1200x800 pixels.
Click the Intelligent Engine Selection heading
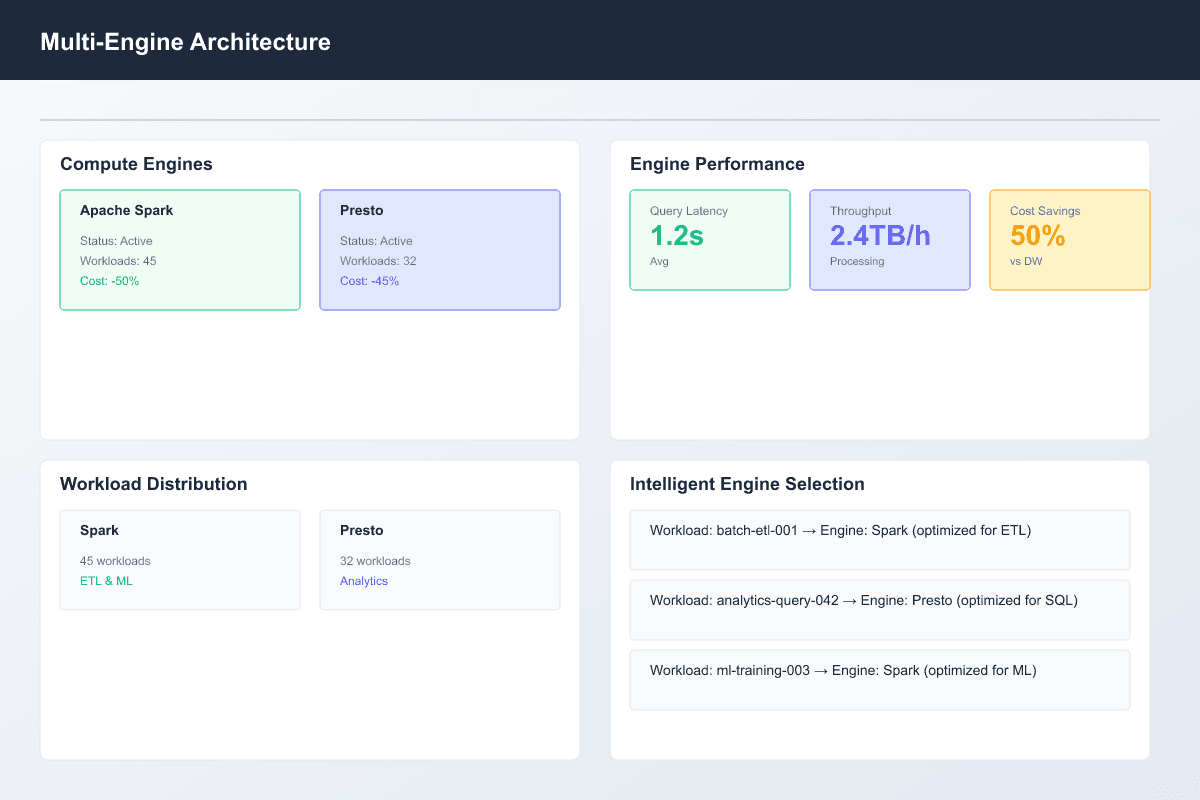point(747,484)
